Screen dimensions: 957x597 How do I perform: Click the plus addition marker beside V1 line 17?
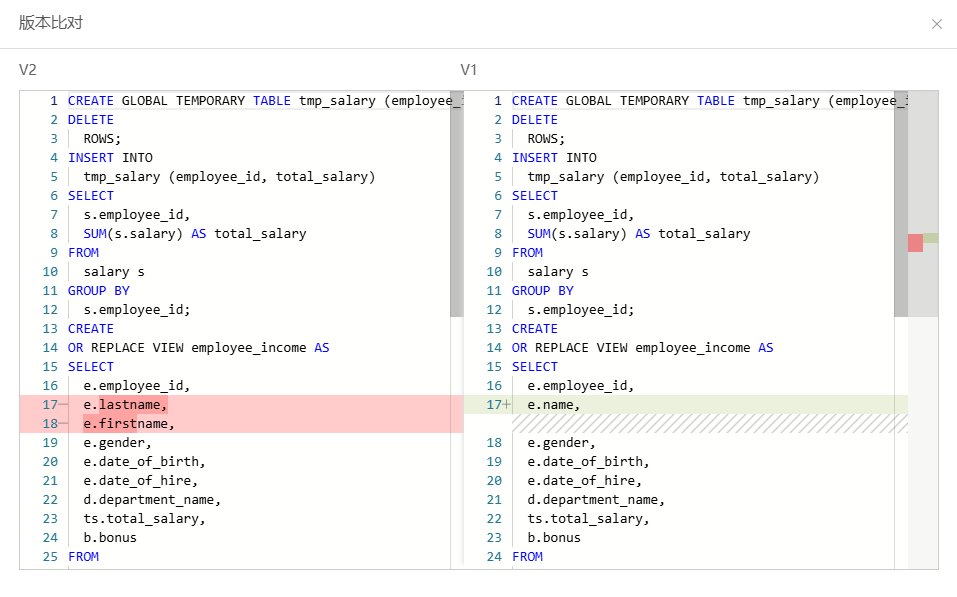click(507, 405)
